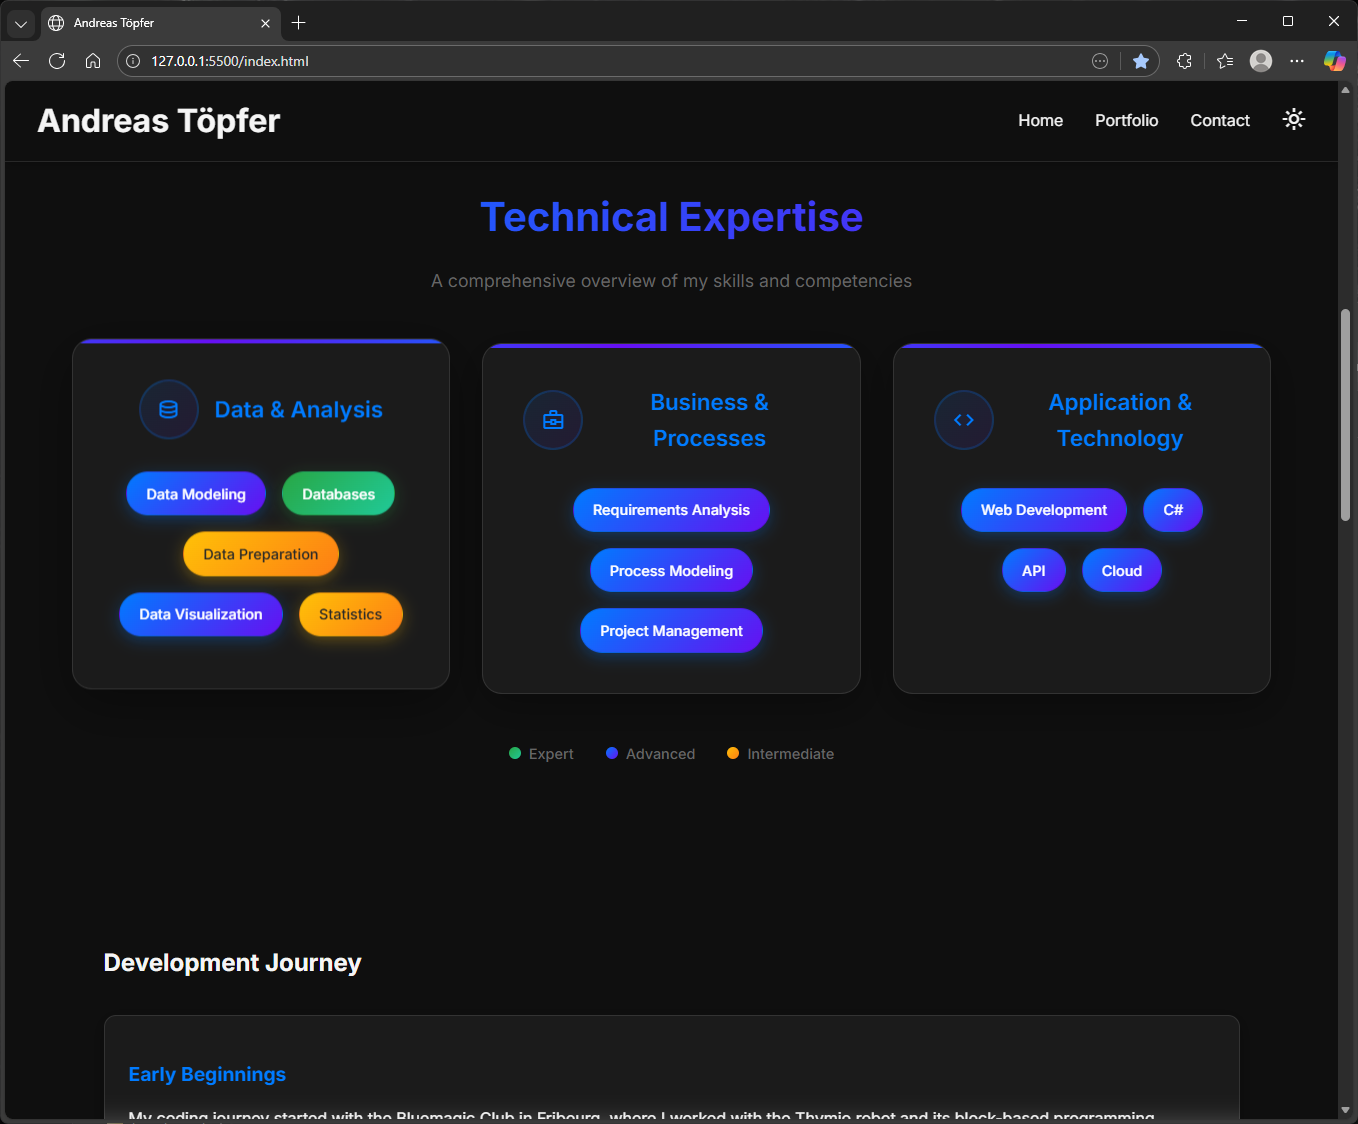Click the Project Management skill pill
Viewport: 1358px width, 1124px height.
(671, 631)
